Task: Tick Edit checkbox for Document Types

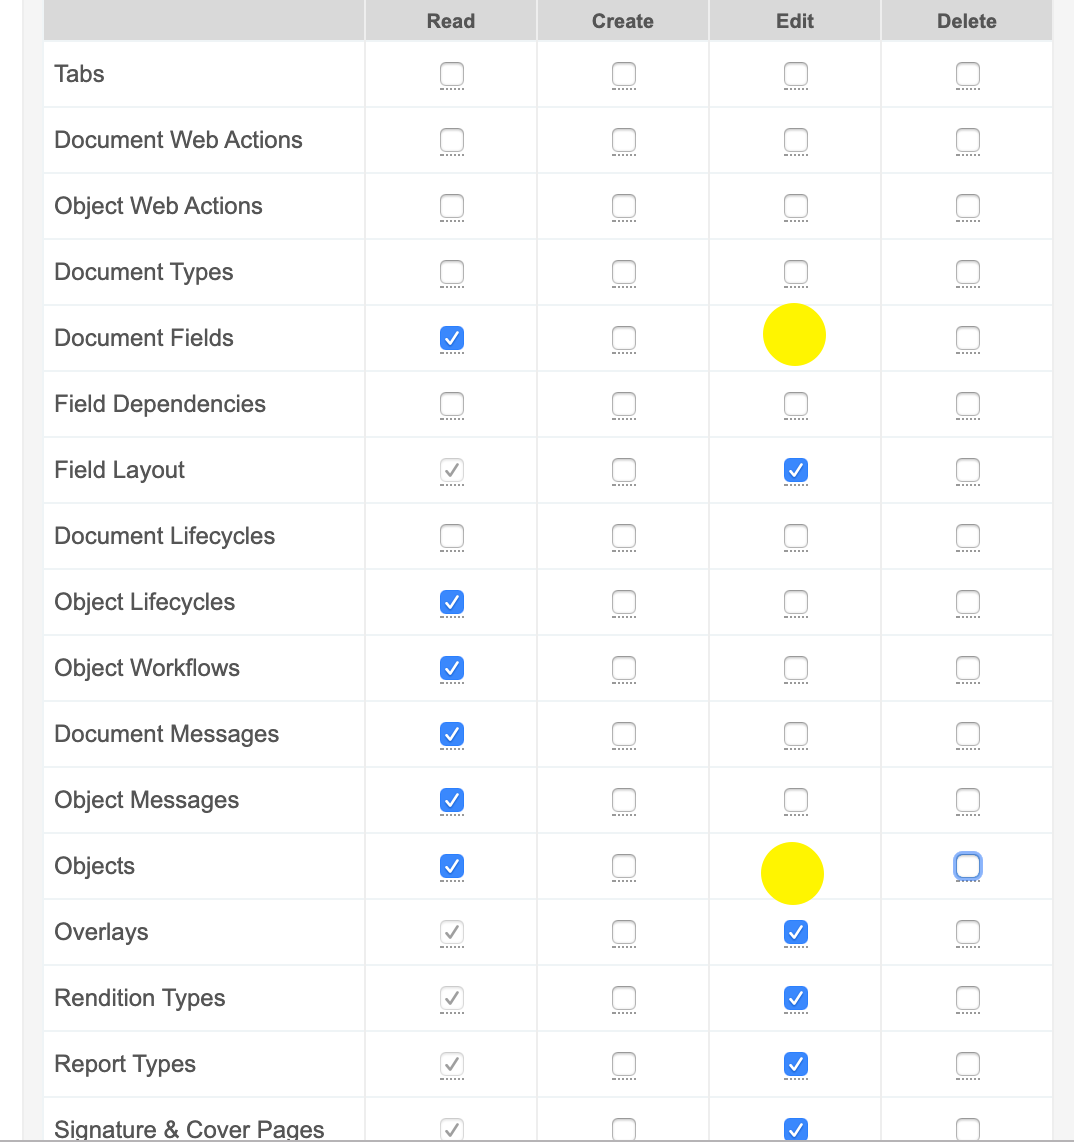Action: tap(796, 272)
